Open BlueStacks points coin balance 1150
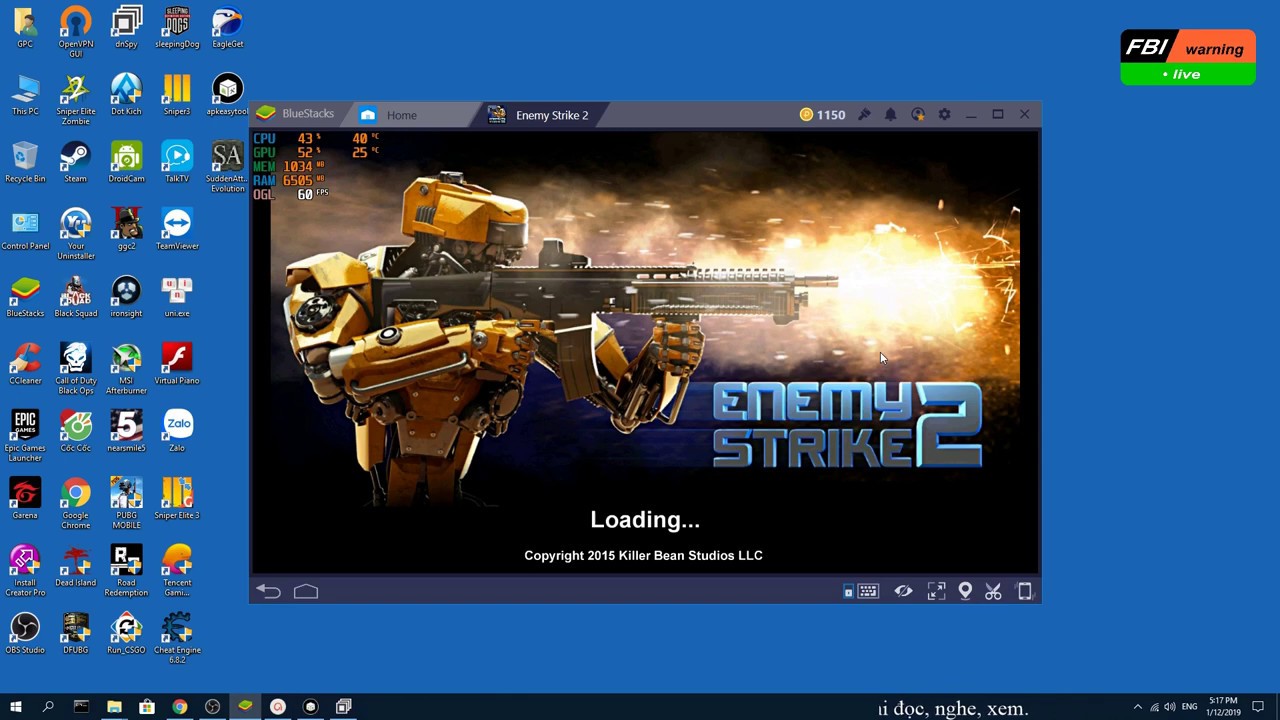The height and width of the screenshot is (720, 1280). pos(823,115)
